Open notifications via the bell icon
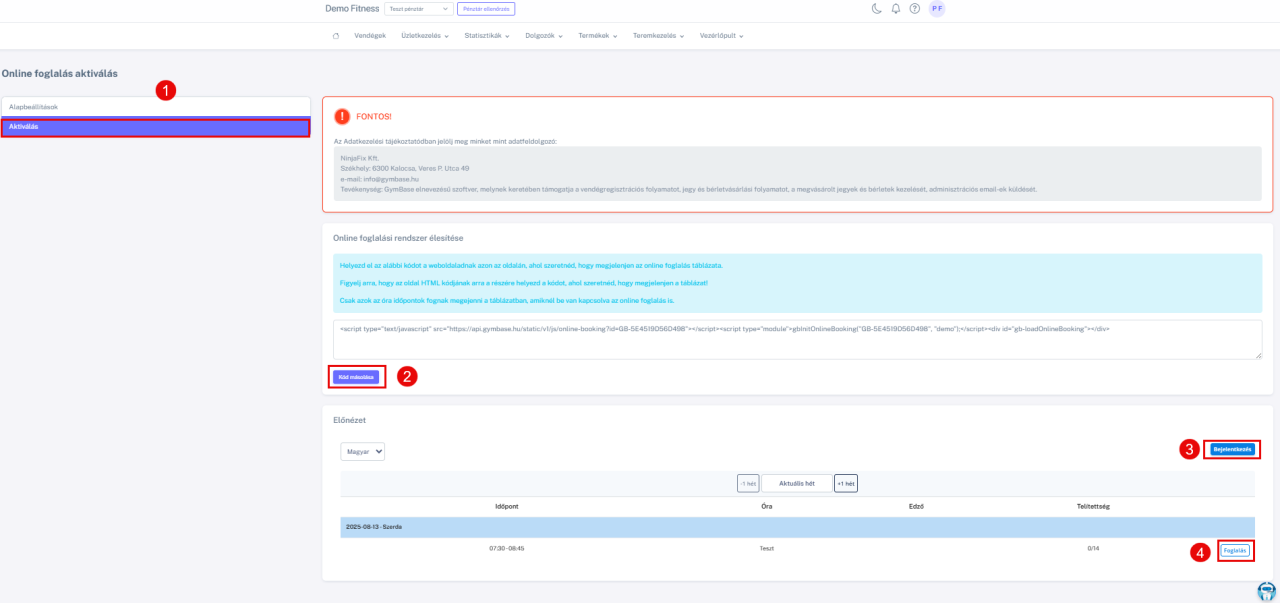1280x603 pixels. point(896,9)
